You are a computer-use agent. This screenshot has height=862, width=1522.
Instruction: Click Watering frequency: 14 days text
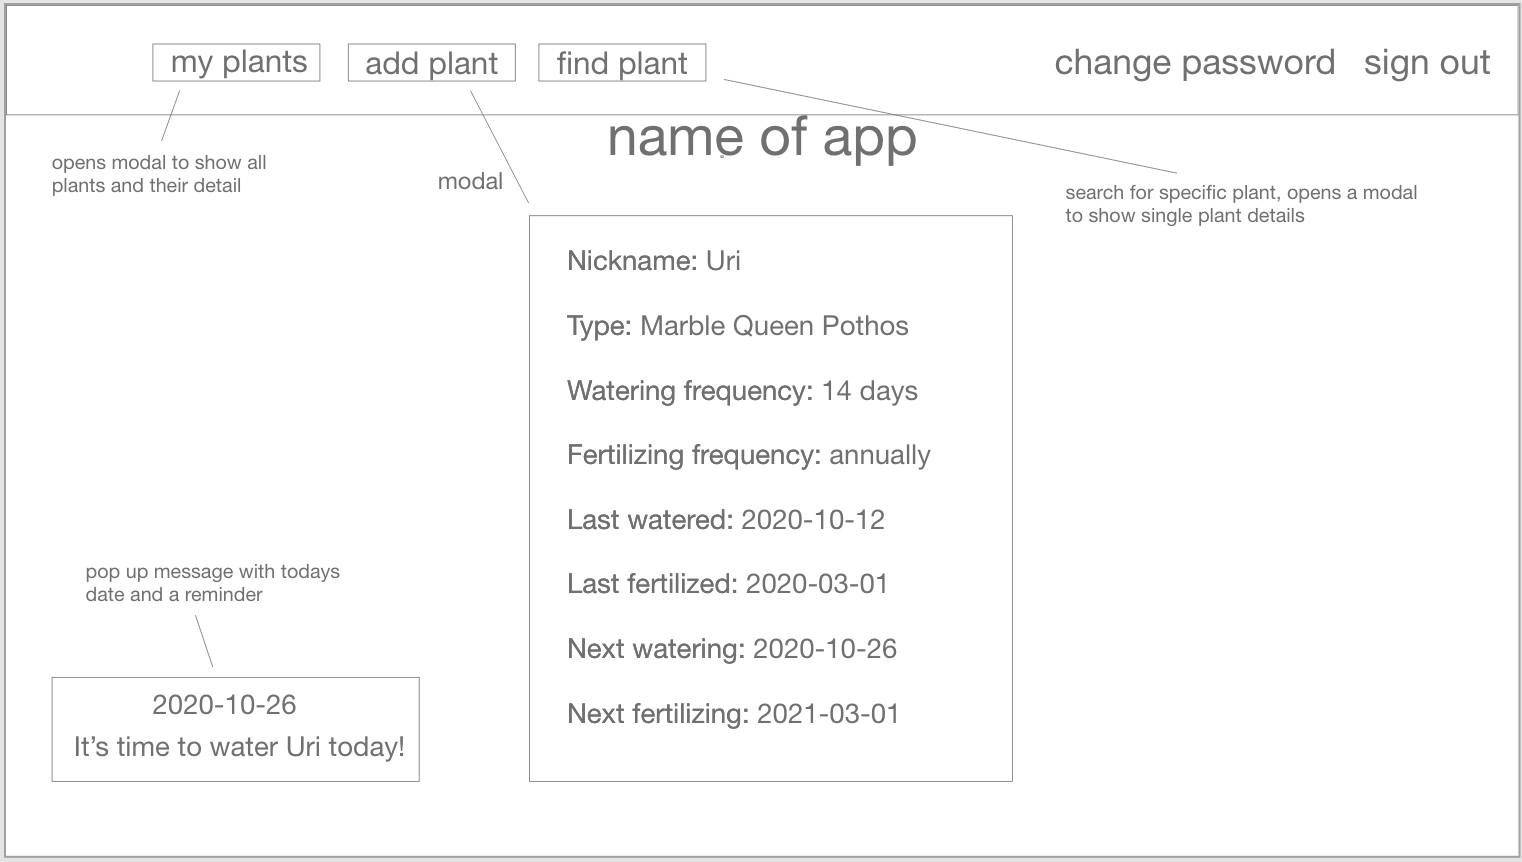point(742,391)
